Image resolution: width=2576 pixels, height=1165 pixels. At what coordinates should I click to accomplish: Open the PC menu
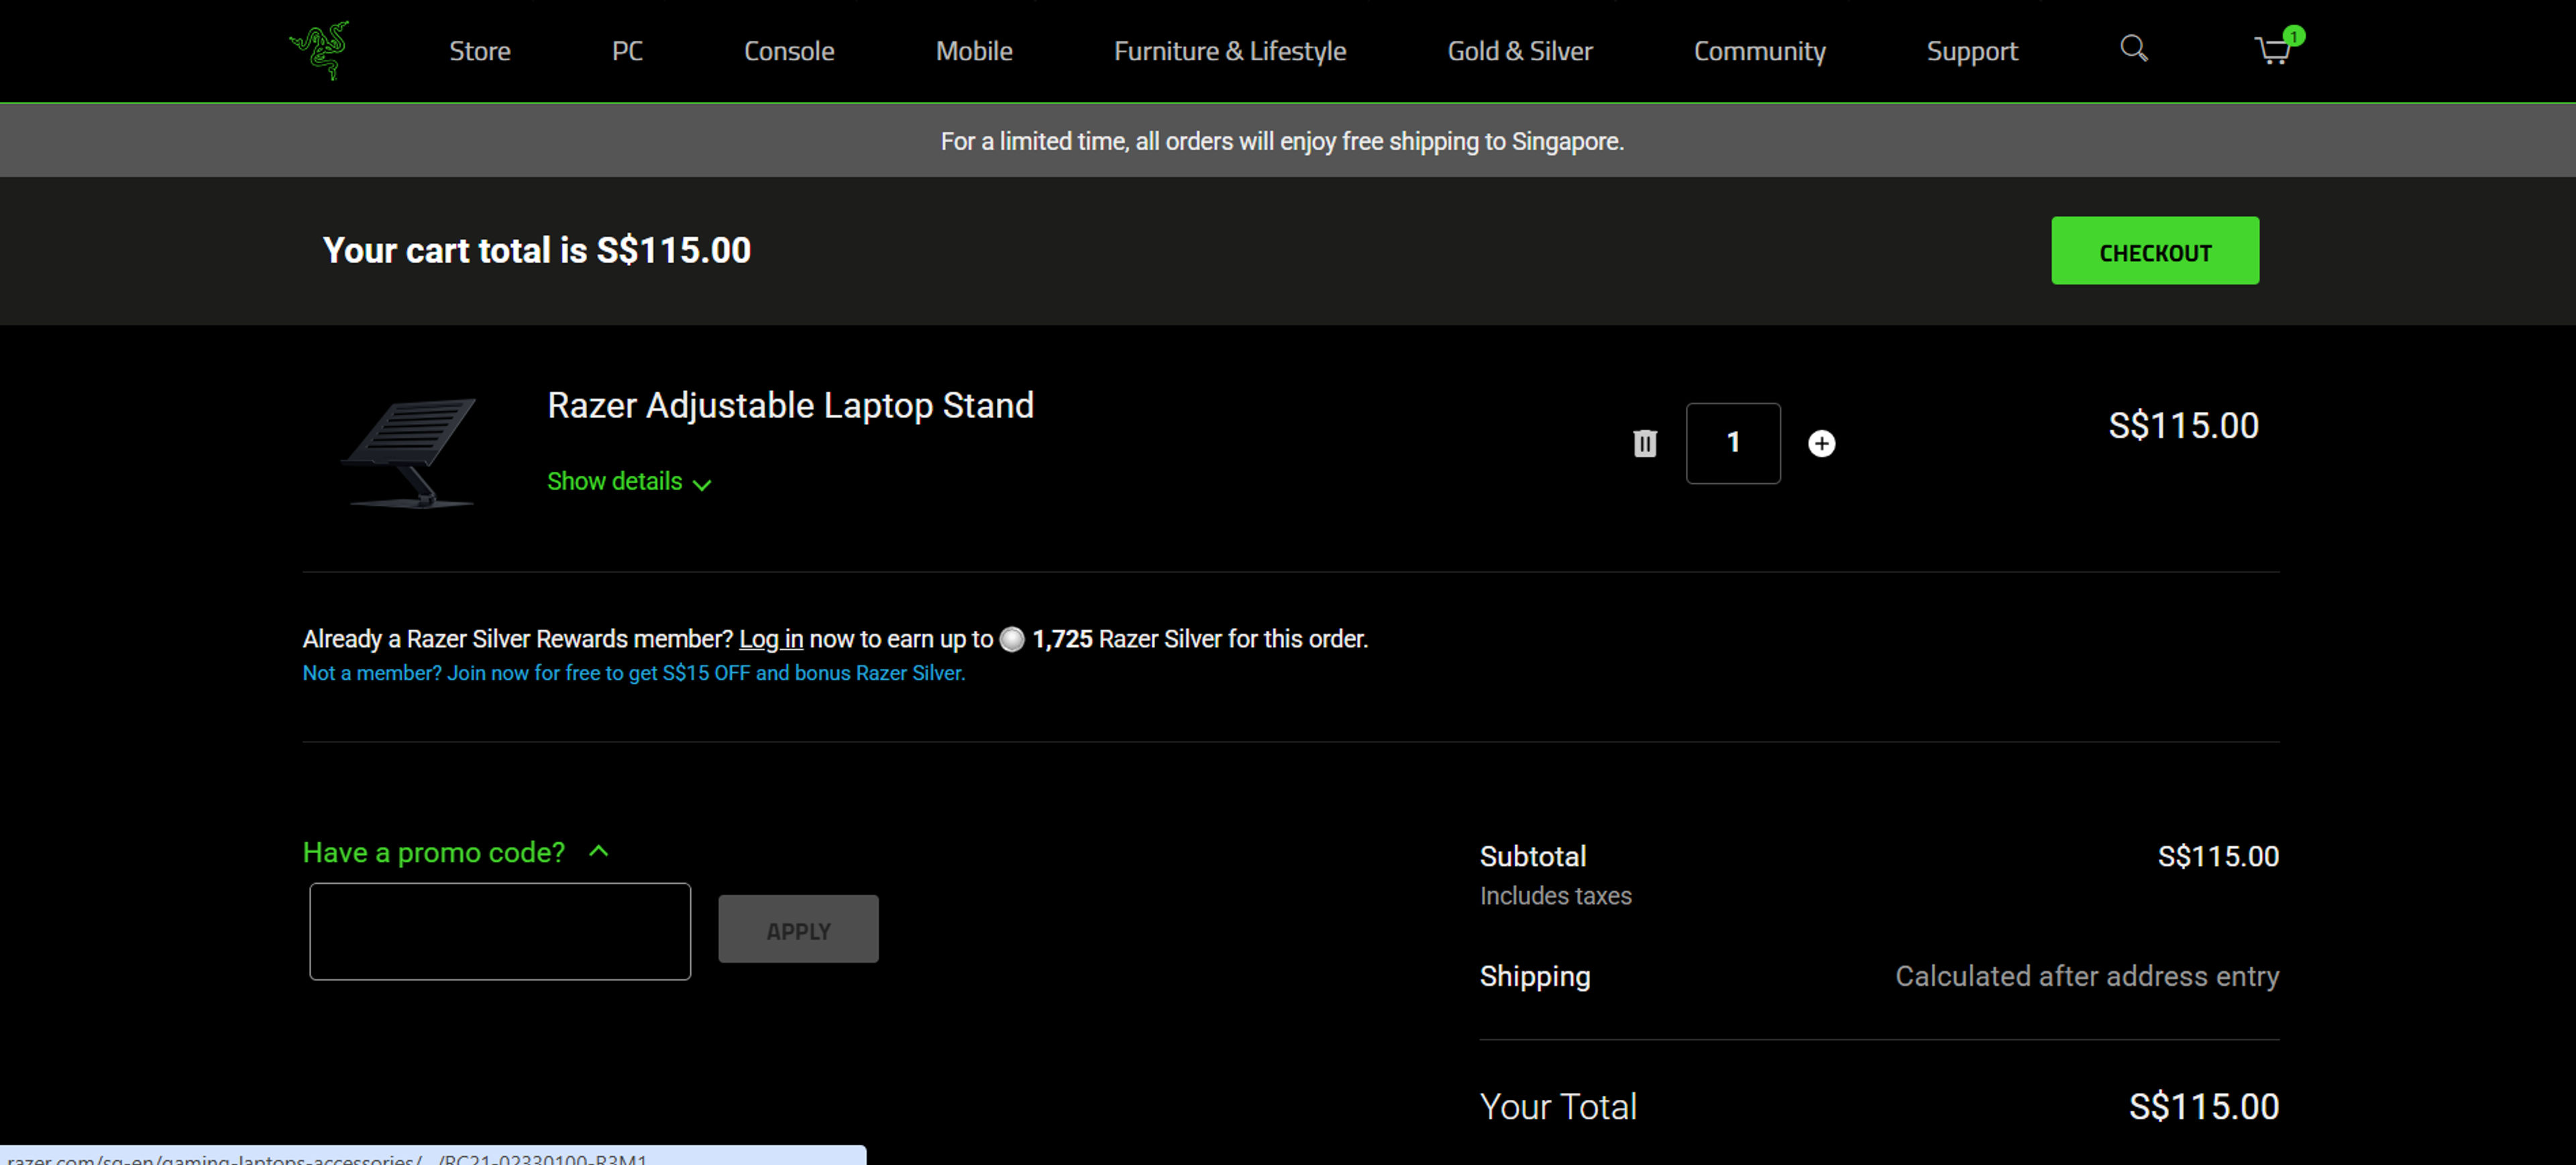point(627,51)
